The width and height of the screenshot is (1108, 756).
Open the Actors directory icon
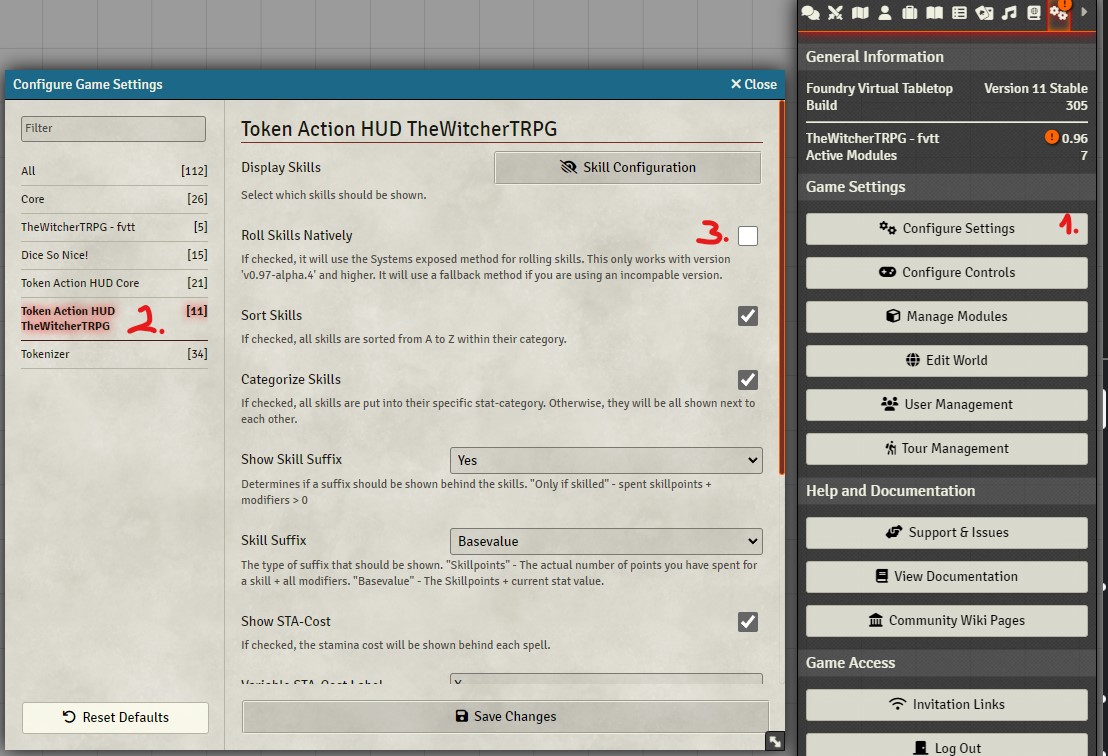coord(885,13)
